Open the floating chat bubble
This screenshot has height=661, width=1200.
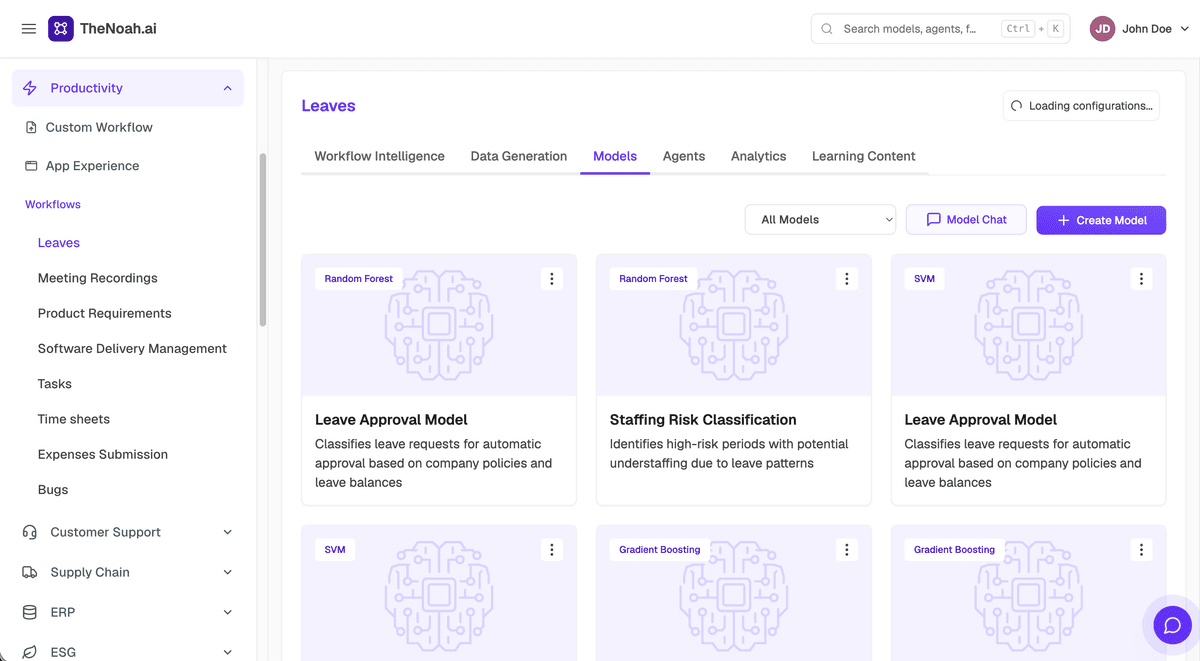(x=1172, y=626)
